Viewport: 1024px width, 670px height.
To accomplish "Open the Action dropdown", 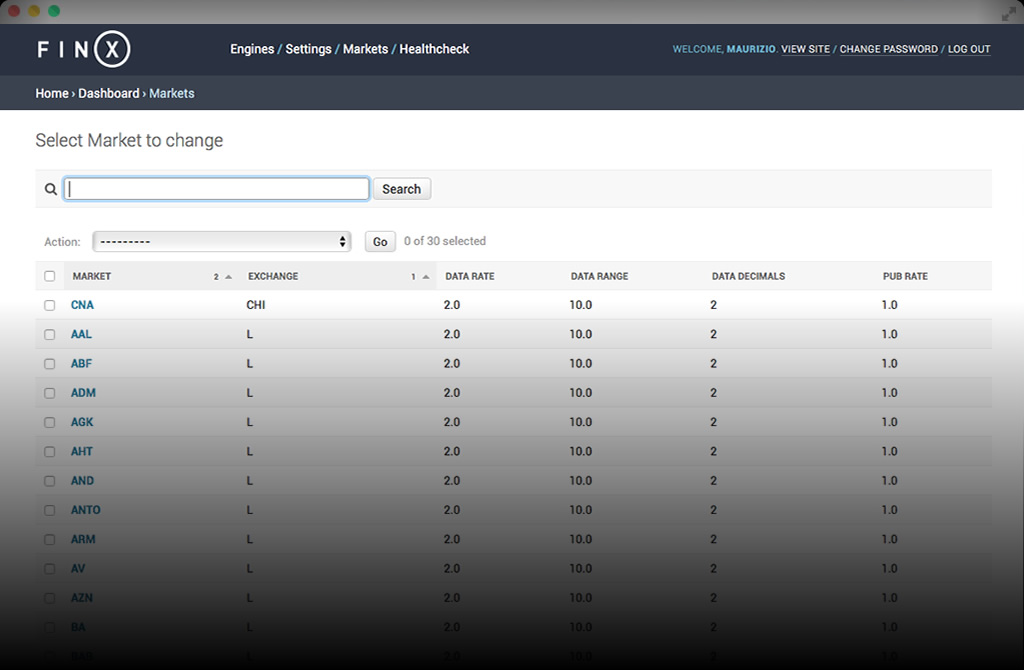I will point(222,242).
